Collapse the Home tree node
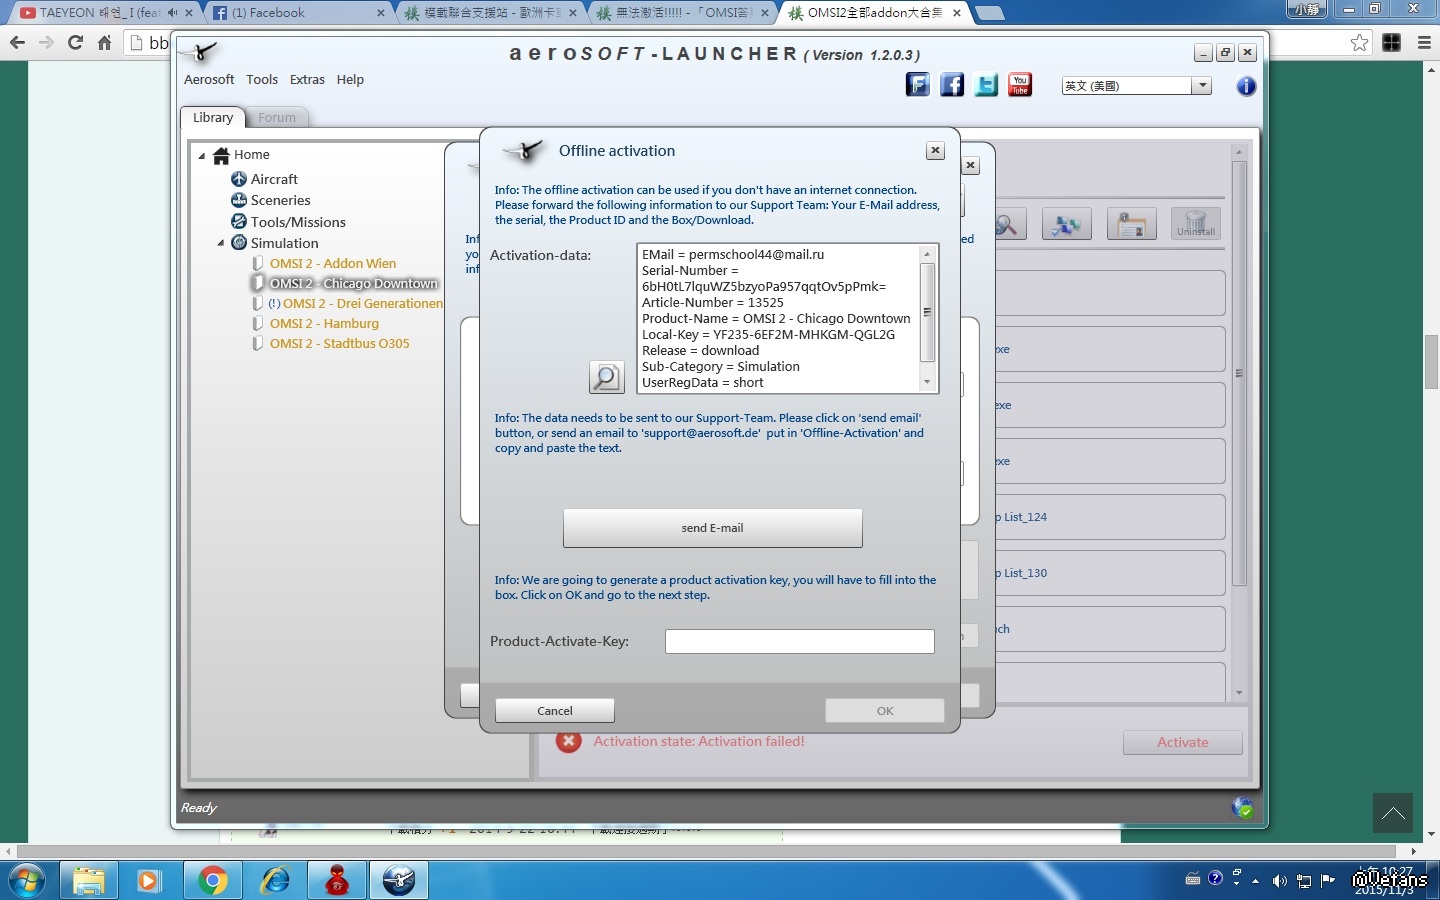Viewport: 1440px width, 900px height. pos(202,155)
